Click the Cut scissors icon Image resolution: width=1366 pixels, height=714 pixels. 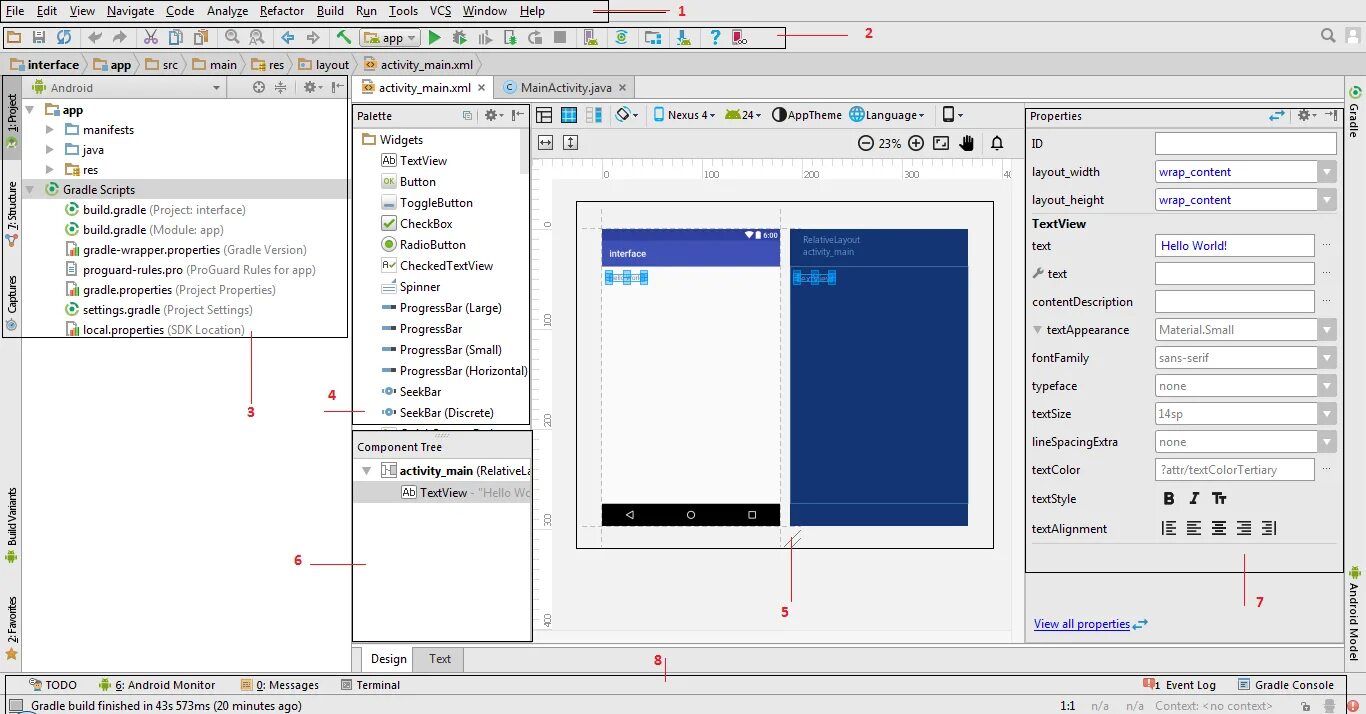pyautogui.click(x=151, y=38)
